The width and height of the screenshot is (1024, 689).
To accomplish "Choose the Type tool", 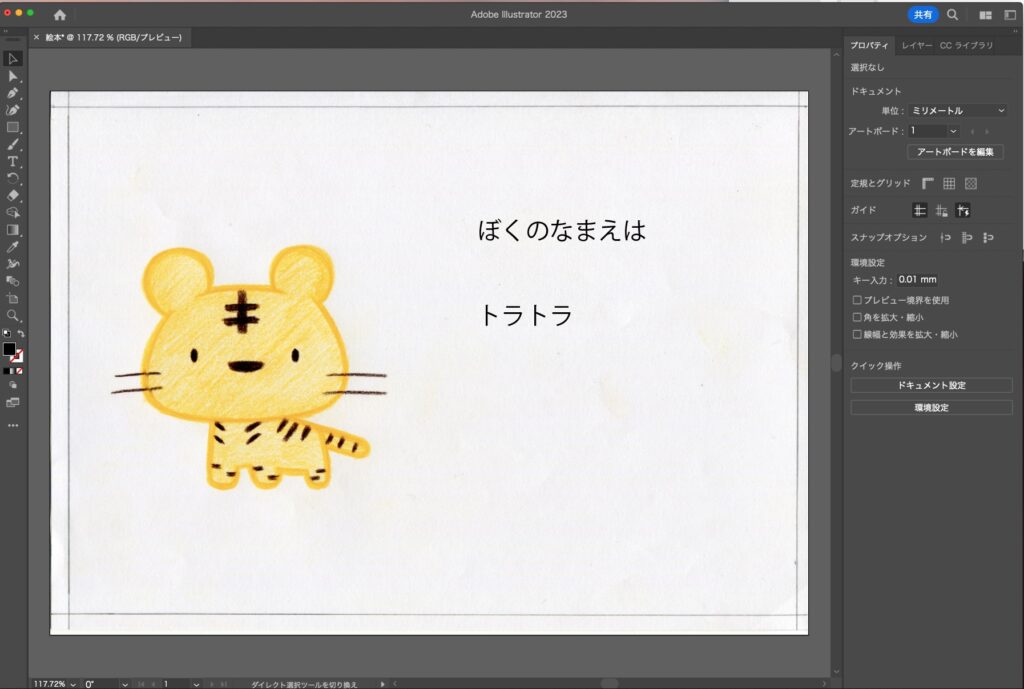I will point(13,161).
